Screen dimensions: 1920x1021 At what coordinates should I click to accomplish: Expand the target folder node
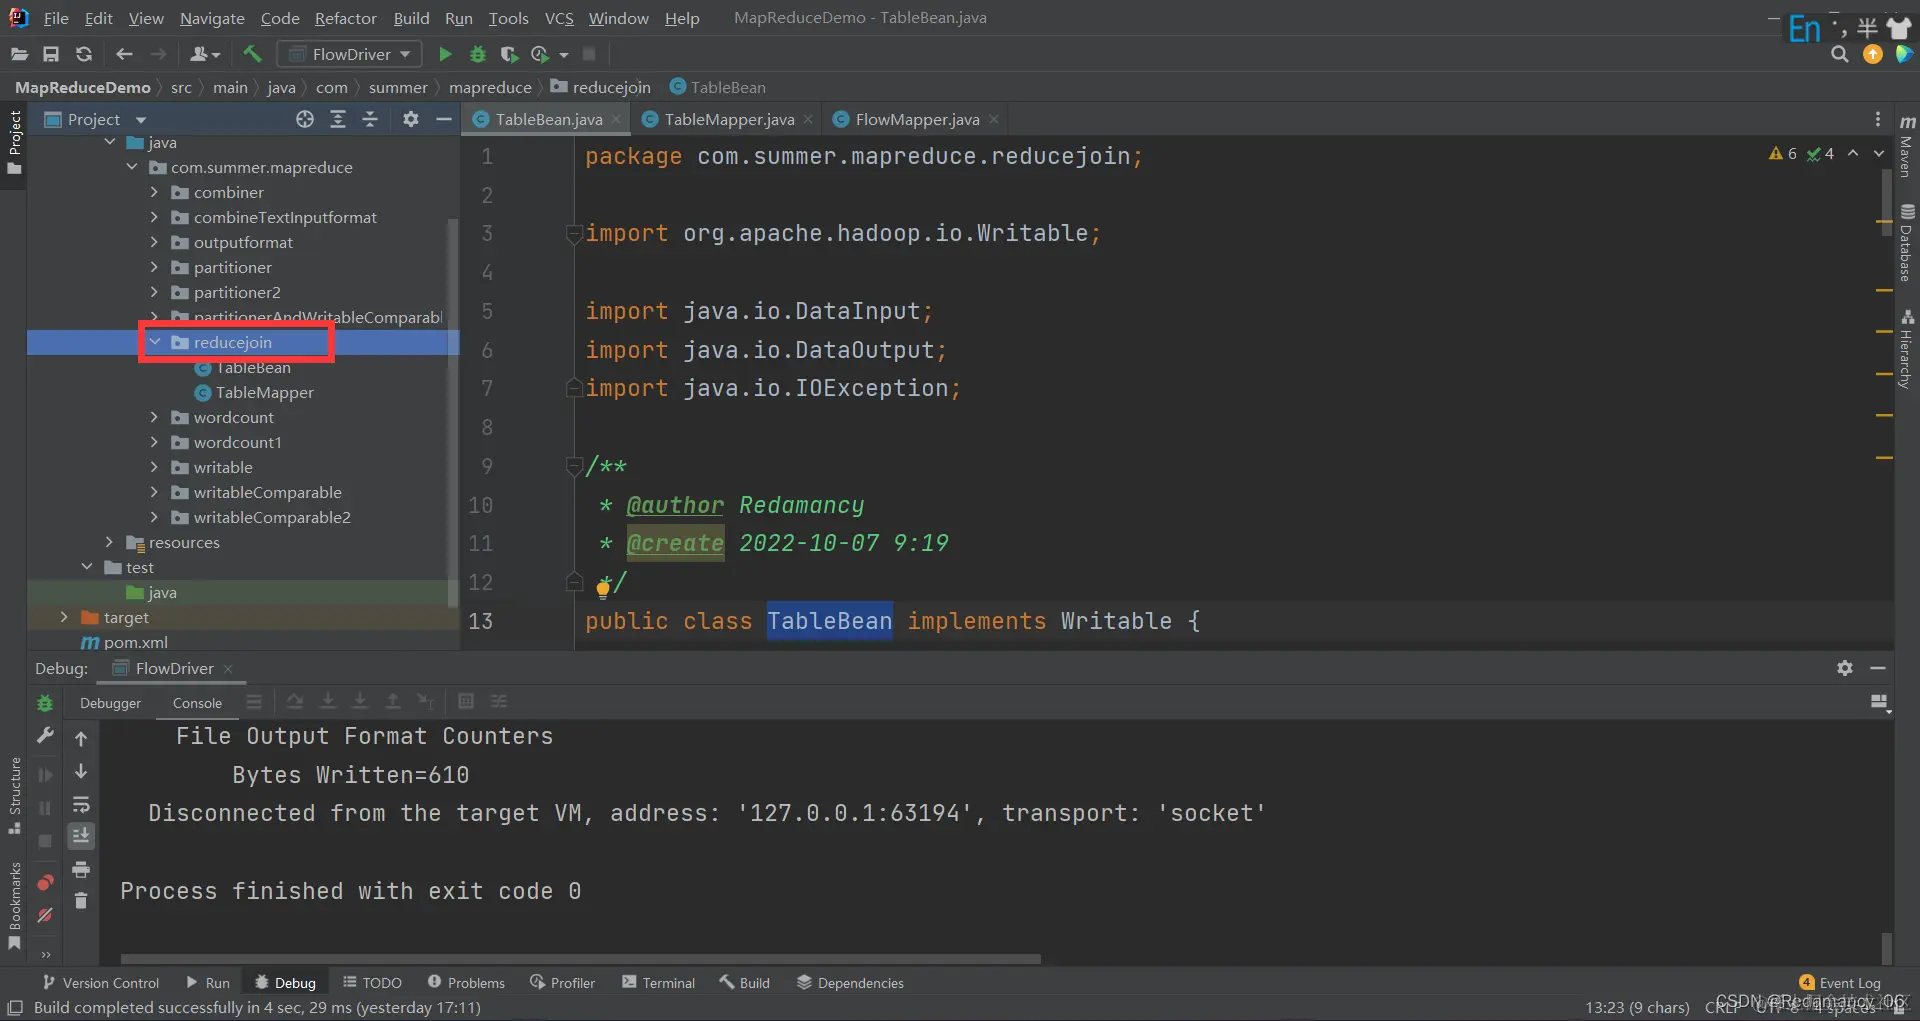pyautogui.click(x=64, y=617)
